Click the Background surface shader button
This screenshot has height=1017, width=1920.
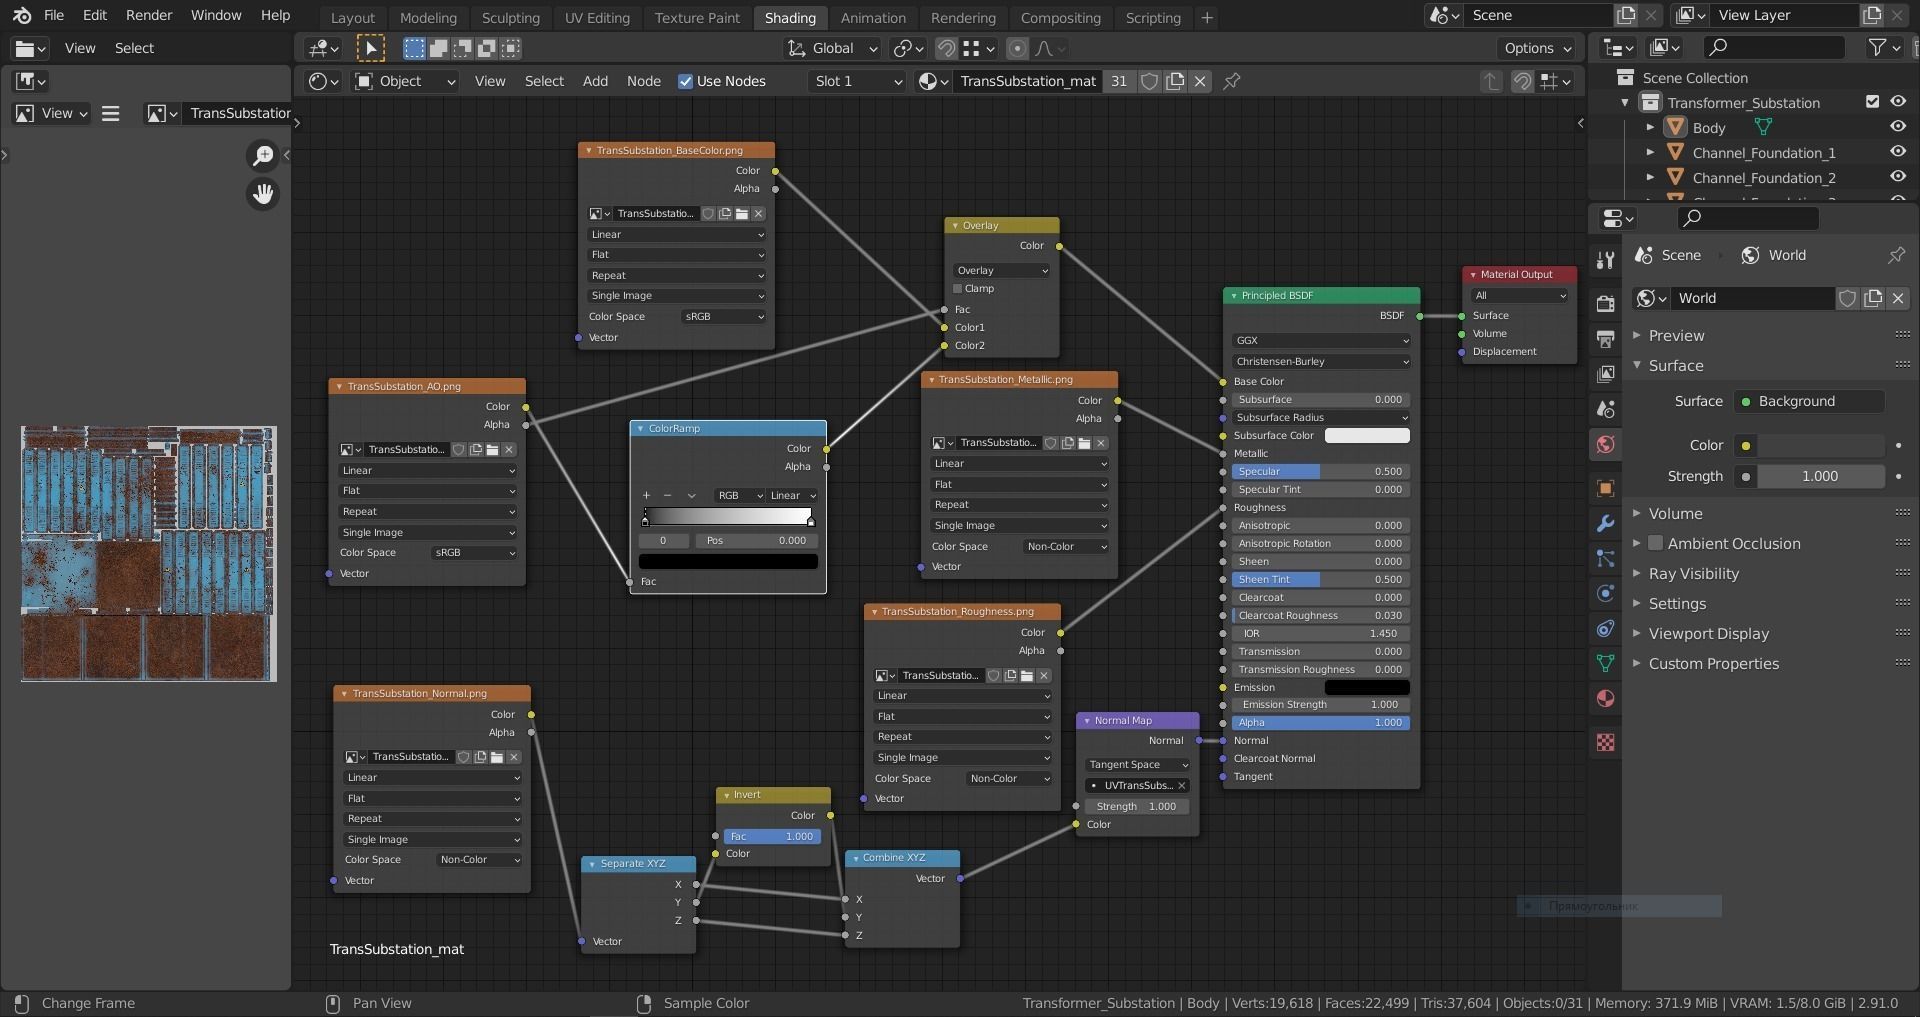pyautogui.click(x=1808, y=401)
